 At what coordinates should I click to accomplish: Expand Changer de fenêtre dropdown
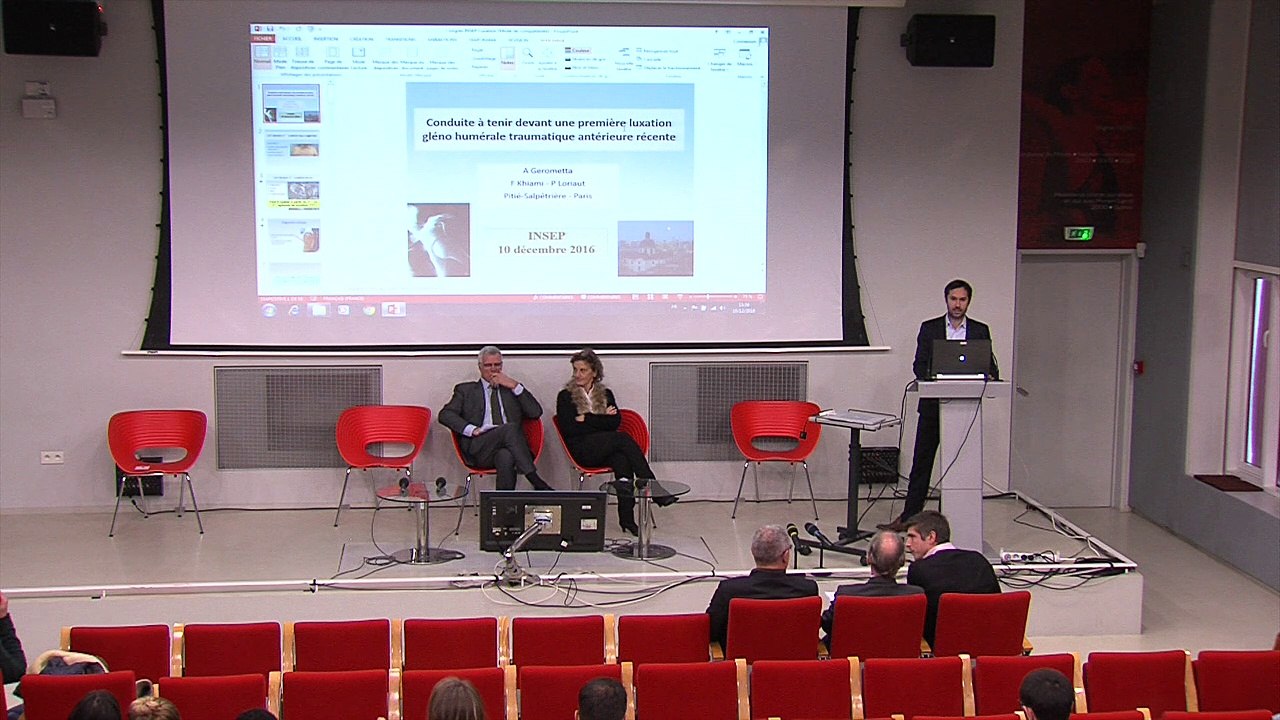coord(719,58)
